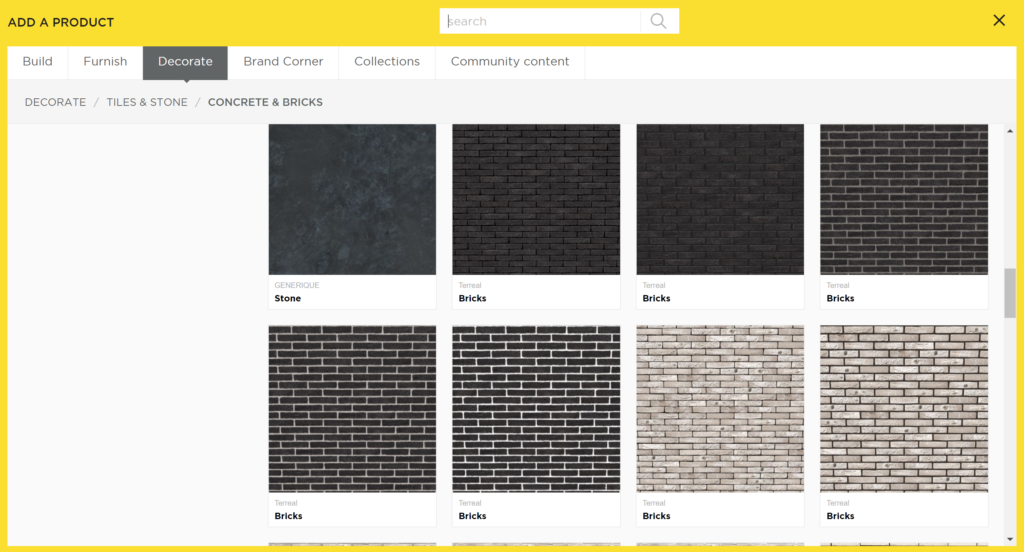Grab the vertical scrollbar thumb
The image size is (1024, 552).
[x=1010, y=293]
